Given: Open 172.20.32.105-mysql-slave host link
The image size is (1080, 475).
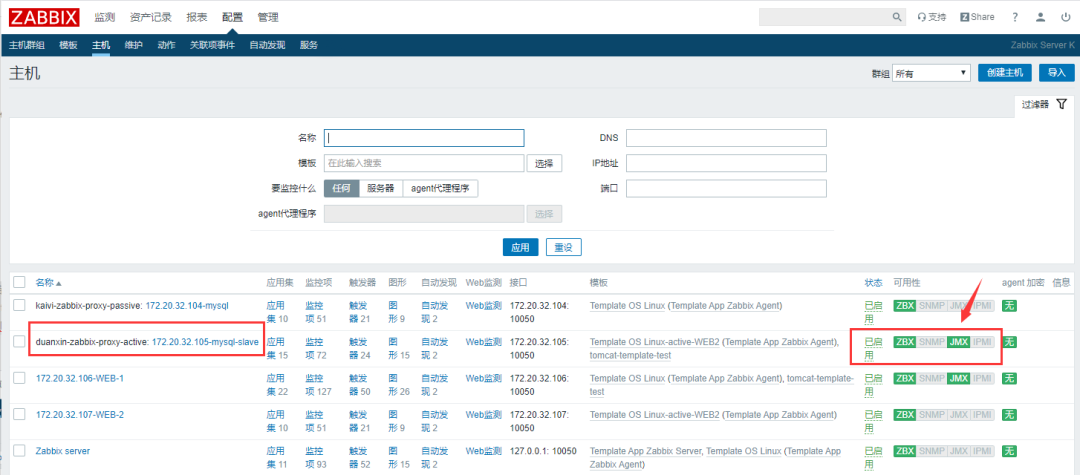Looking at the screenshot, I should [206, 341].
